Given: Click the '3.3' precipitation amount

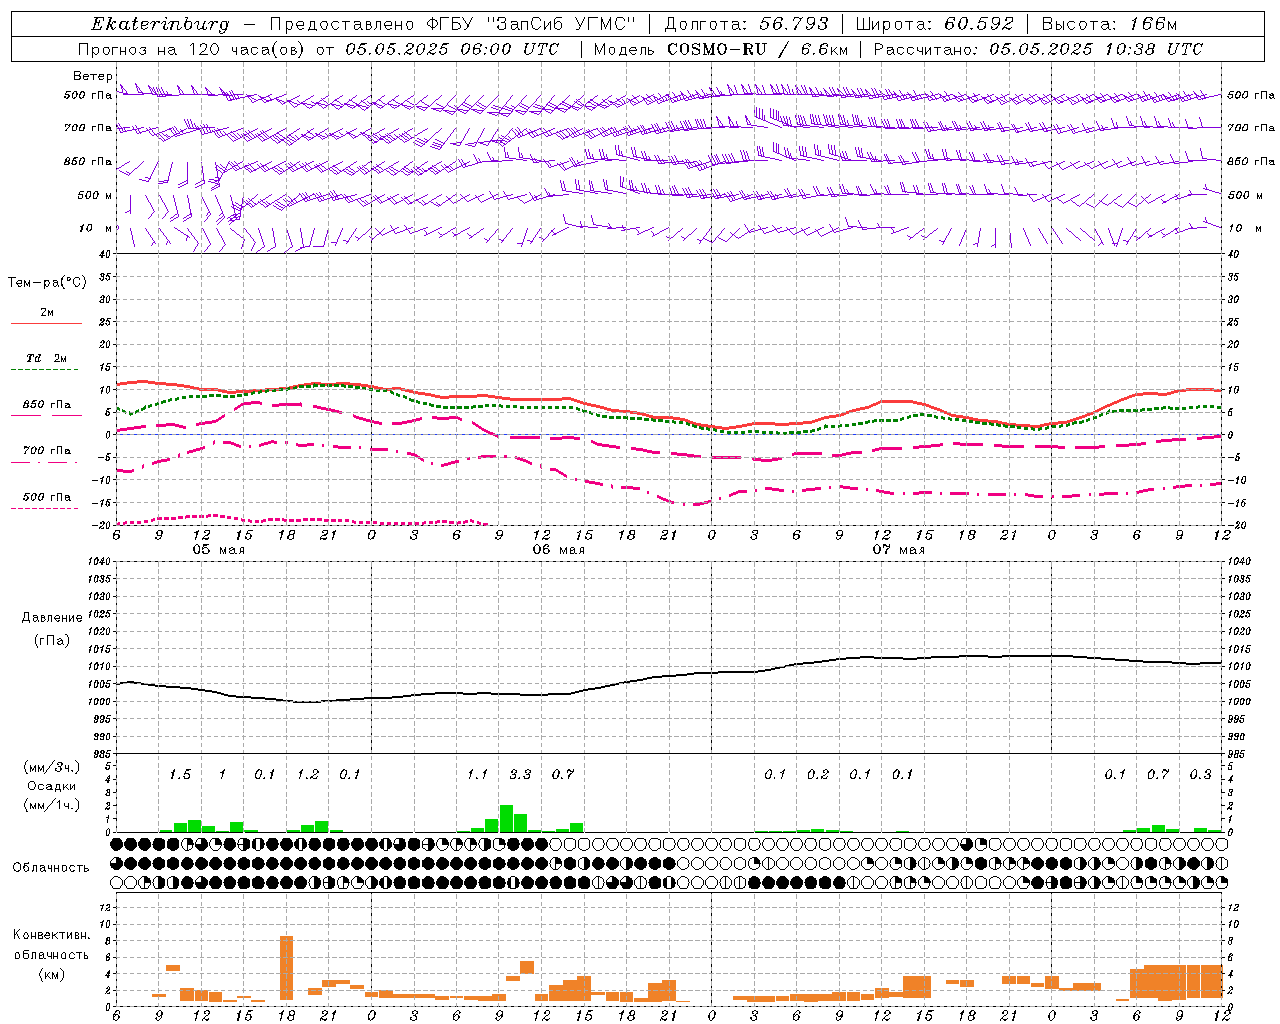Looking at the screenshot, I should (520, 774).
